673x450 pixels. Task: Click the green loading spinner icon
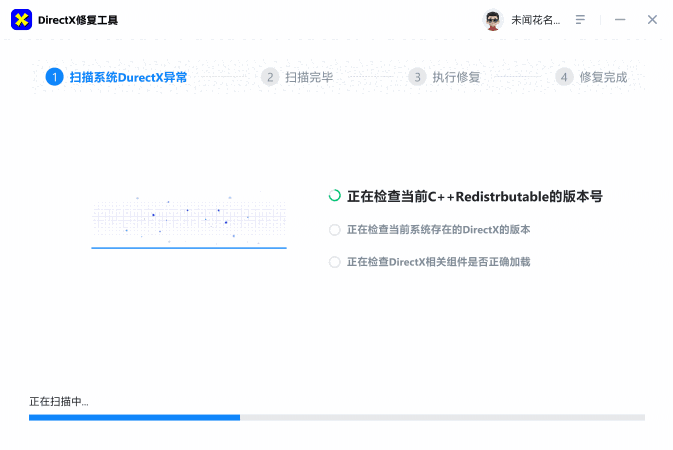coord(335,196)
